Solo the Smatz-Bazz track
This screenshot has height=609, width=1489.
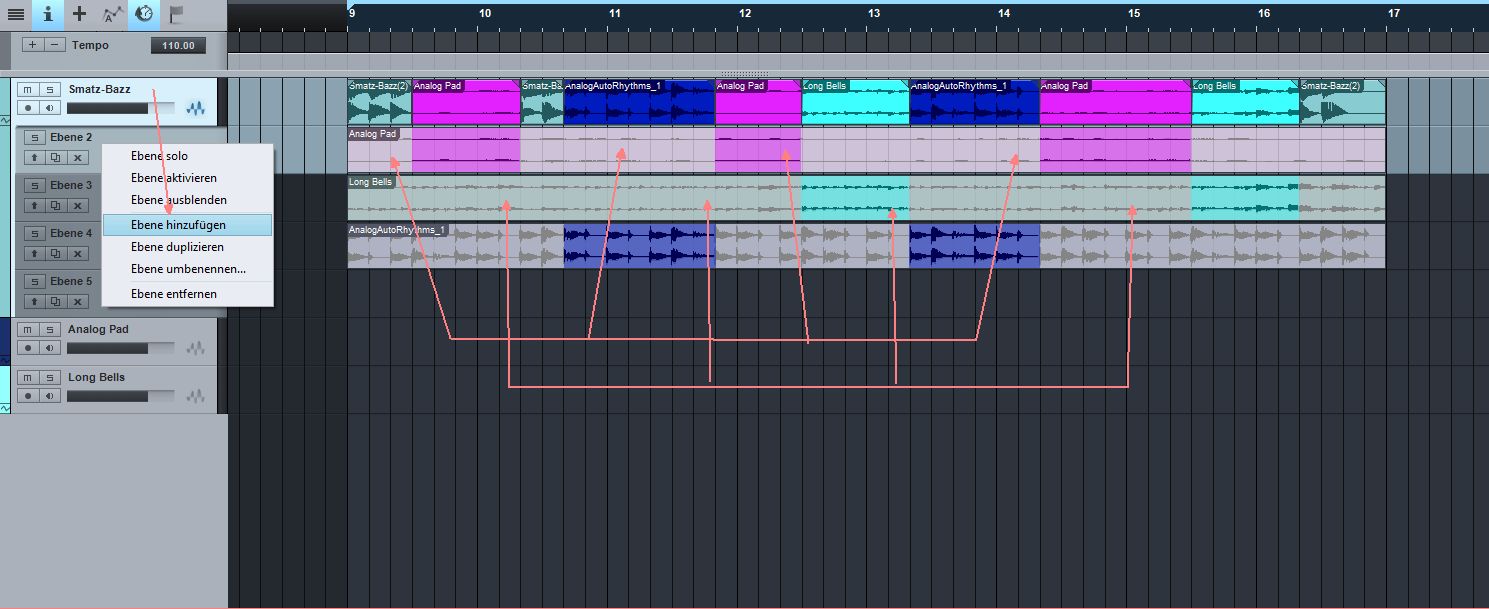(50, 90)
